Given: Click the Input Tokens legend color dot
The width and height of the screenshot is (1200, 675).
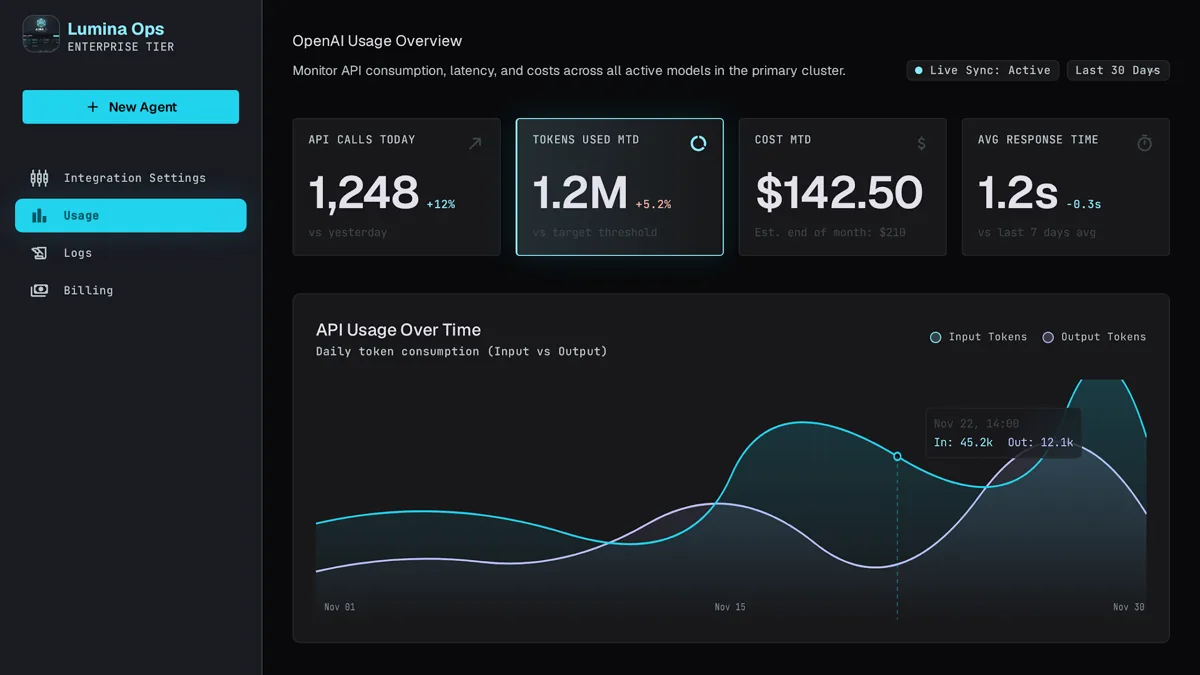Looking at the screenshot, I should pos(936,338).
